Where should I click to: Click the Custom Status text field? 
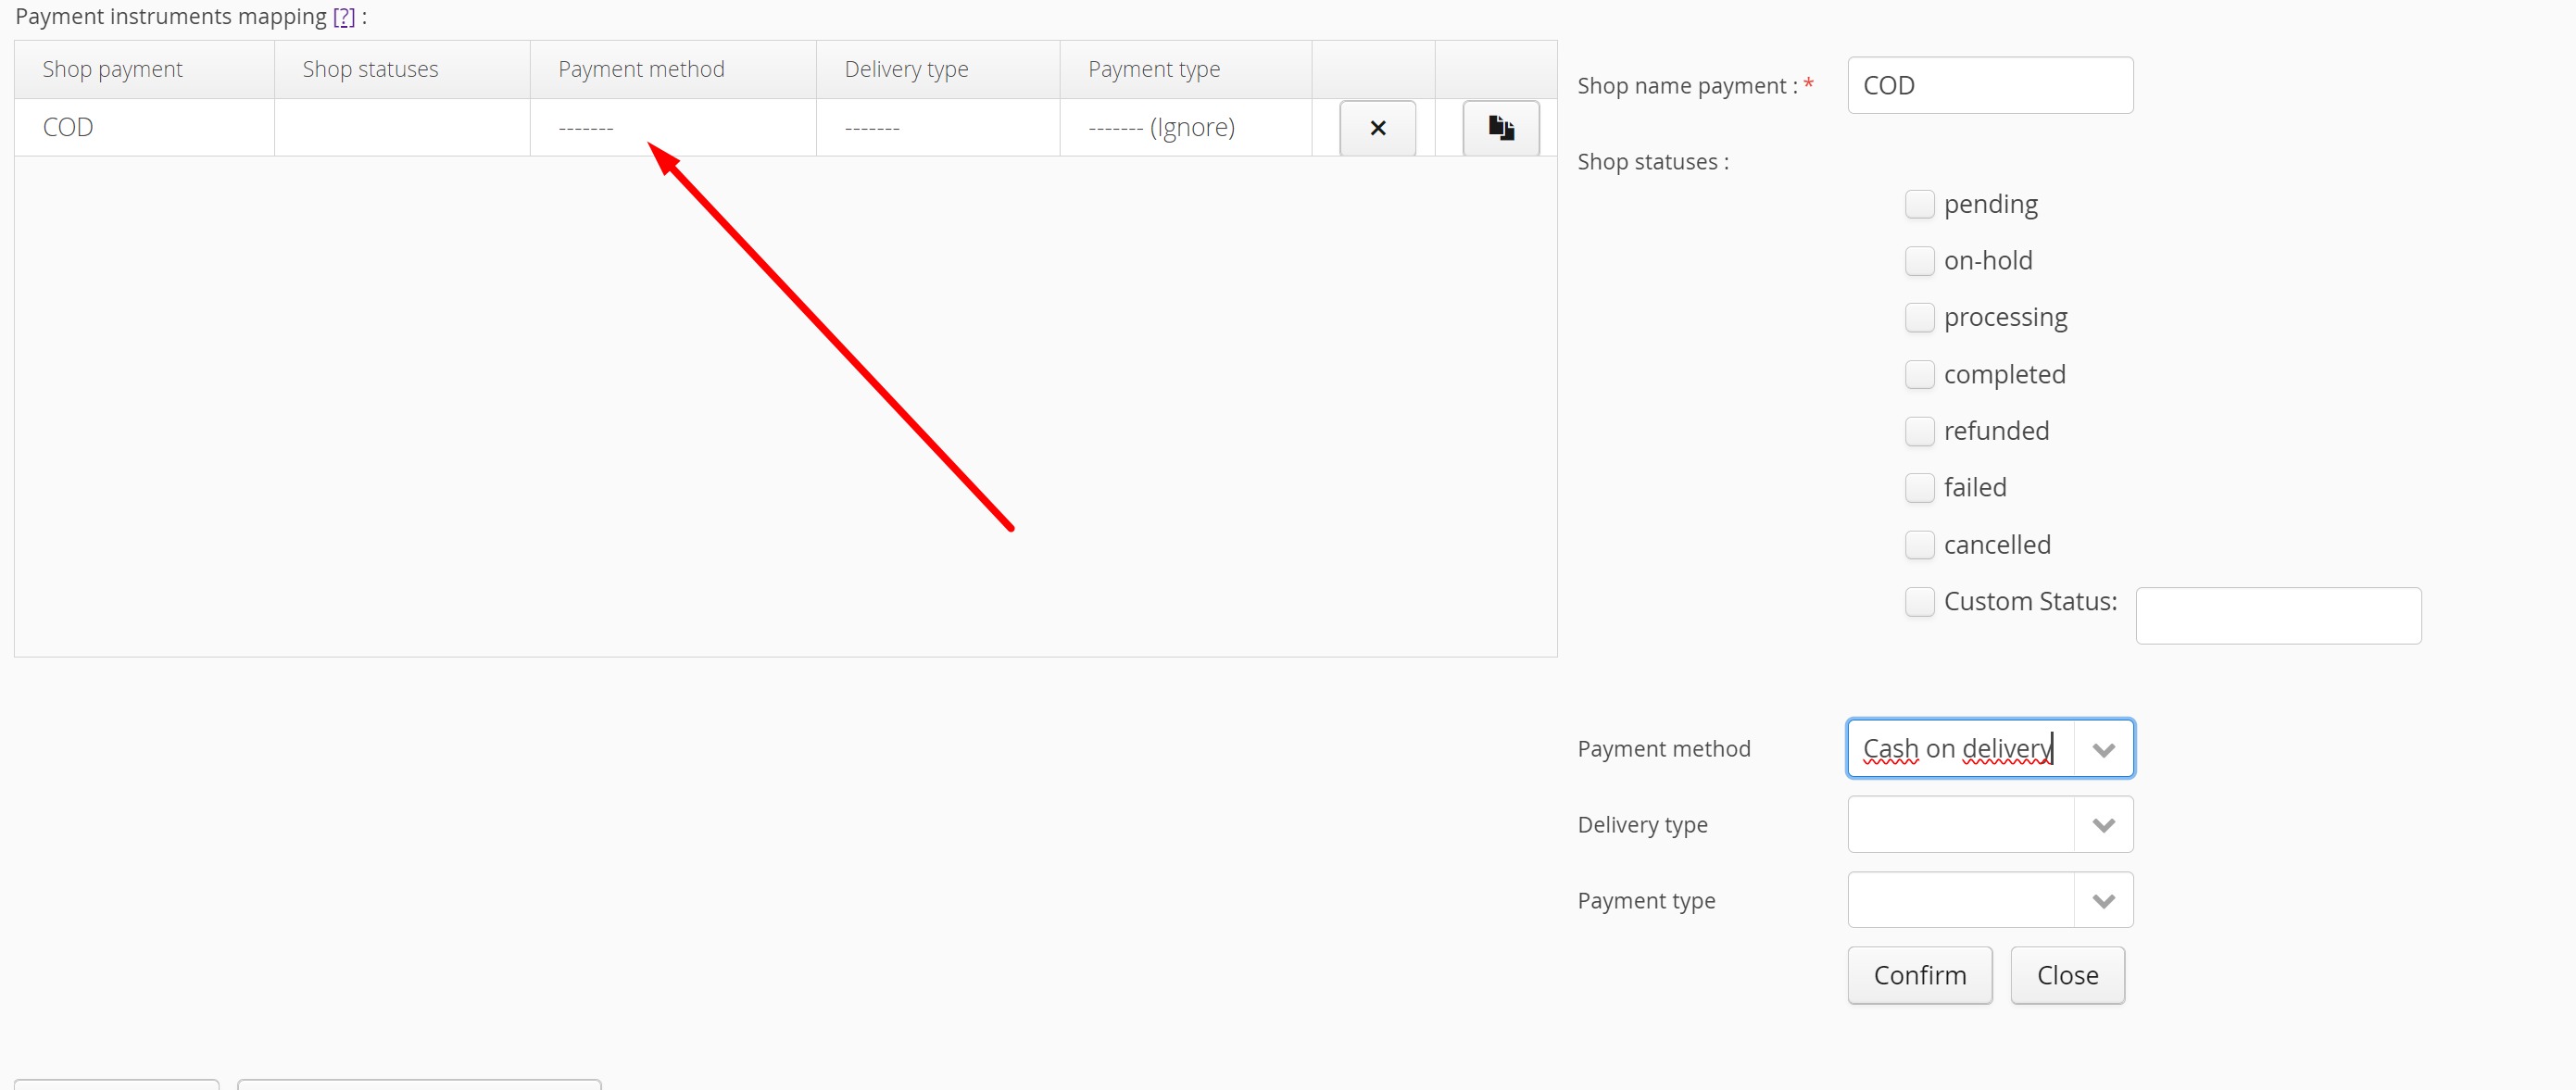tap(2277, 616)
